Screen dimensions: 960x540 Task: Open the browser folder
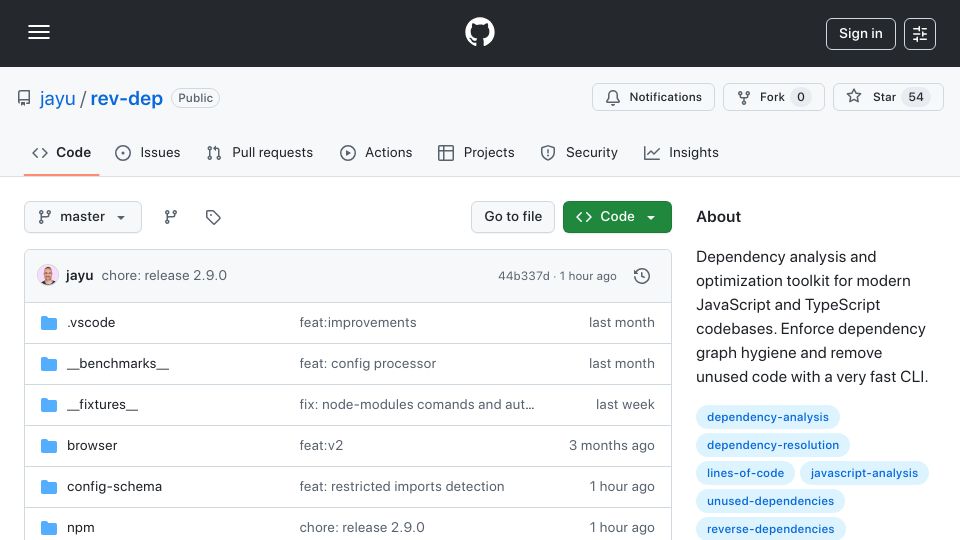[x=92, y=446]
